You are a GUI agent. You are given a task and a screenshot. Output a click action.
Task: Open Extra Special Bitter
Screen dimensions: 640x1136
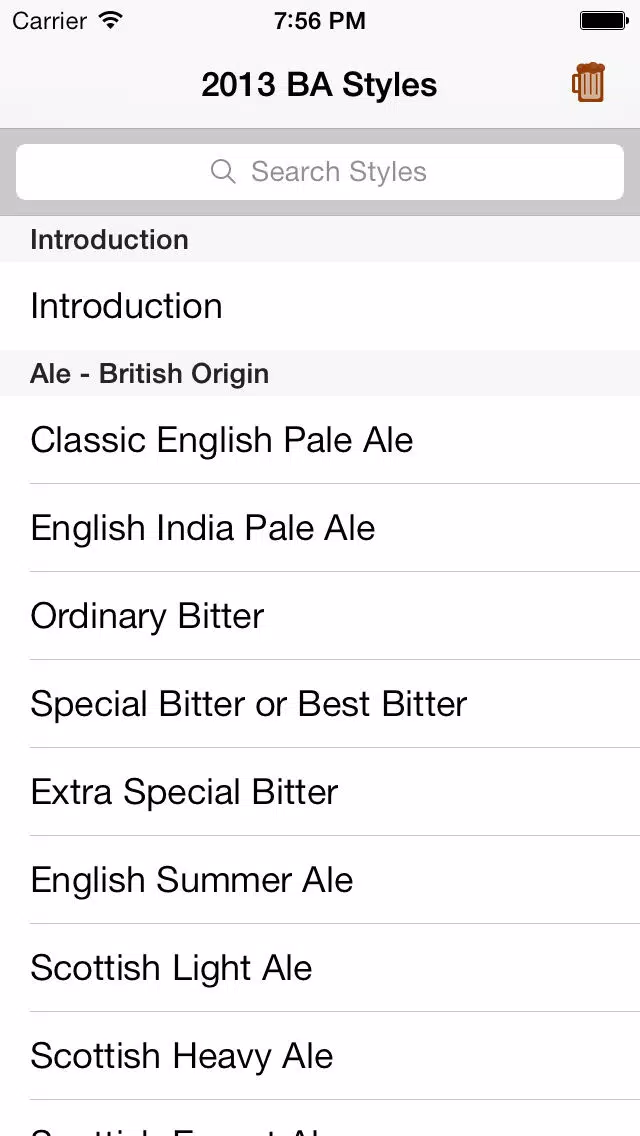320,792
